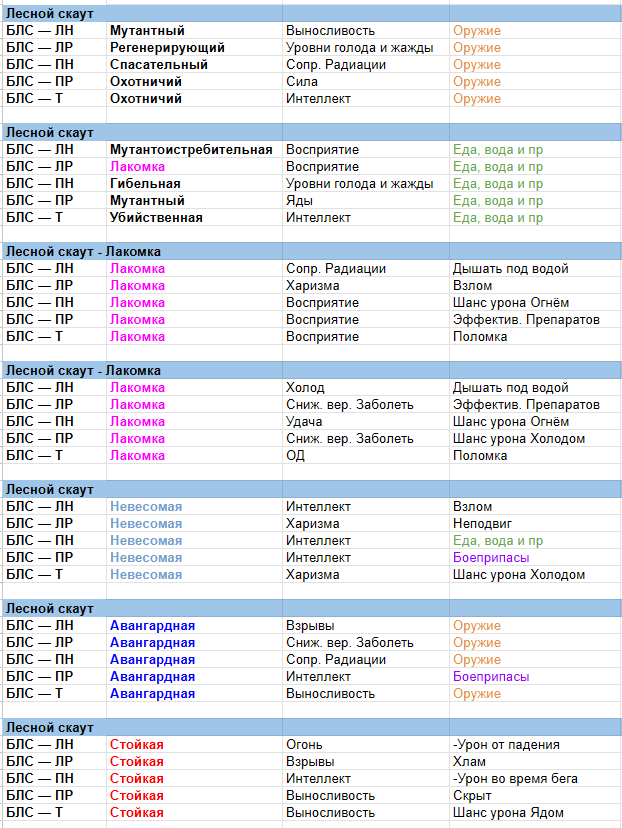Select the 'Регенерирующий' cell
This screenshot has width=622, height=828.
(194, 48)
